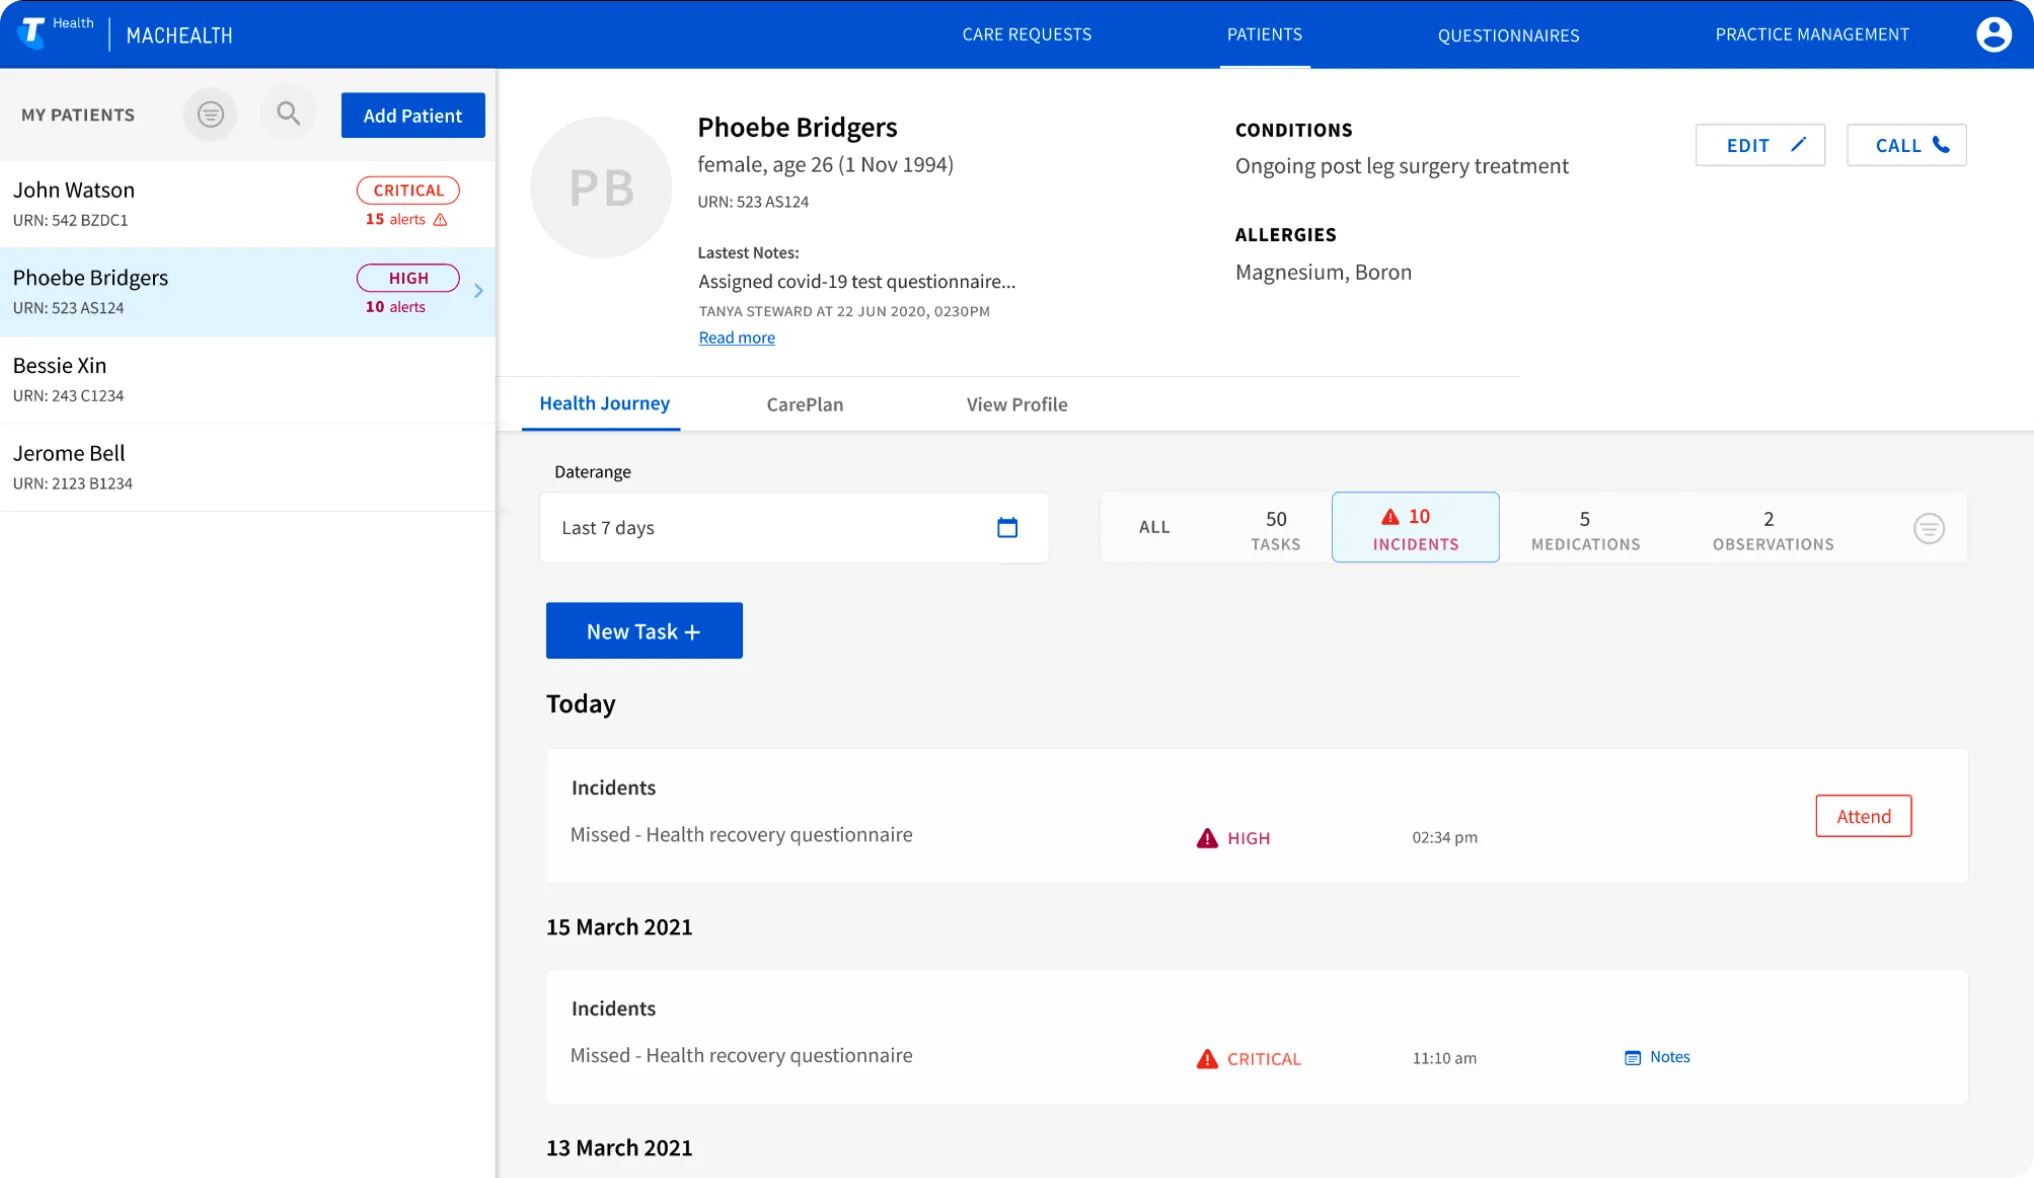
Task: Expand the latest notes via Read more
Action: 736,337
